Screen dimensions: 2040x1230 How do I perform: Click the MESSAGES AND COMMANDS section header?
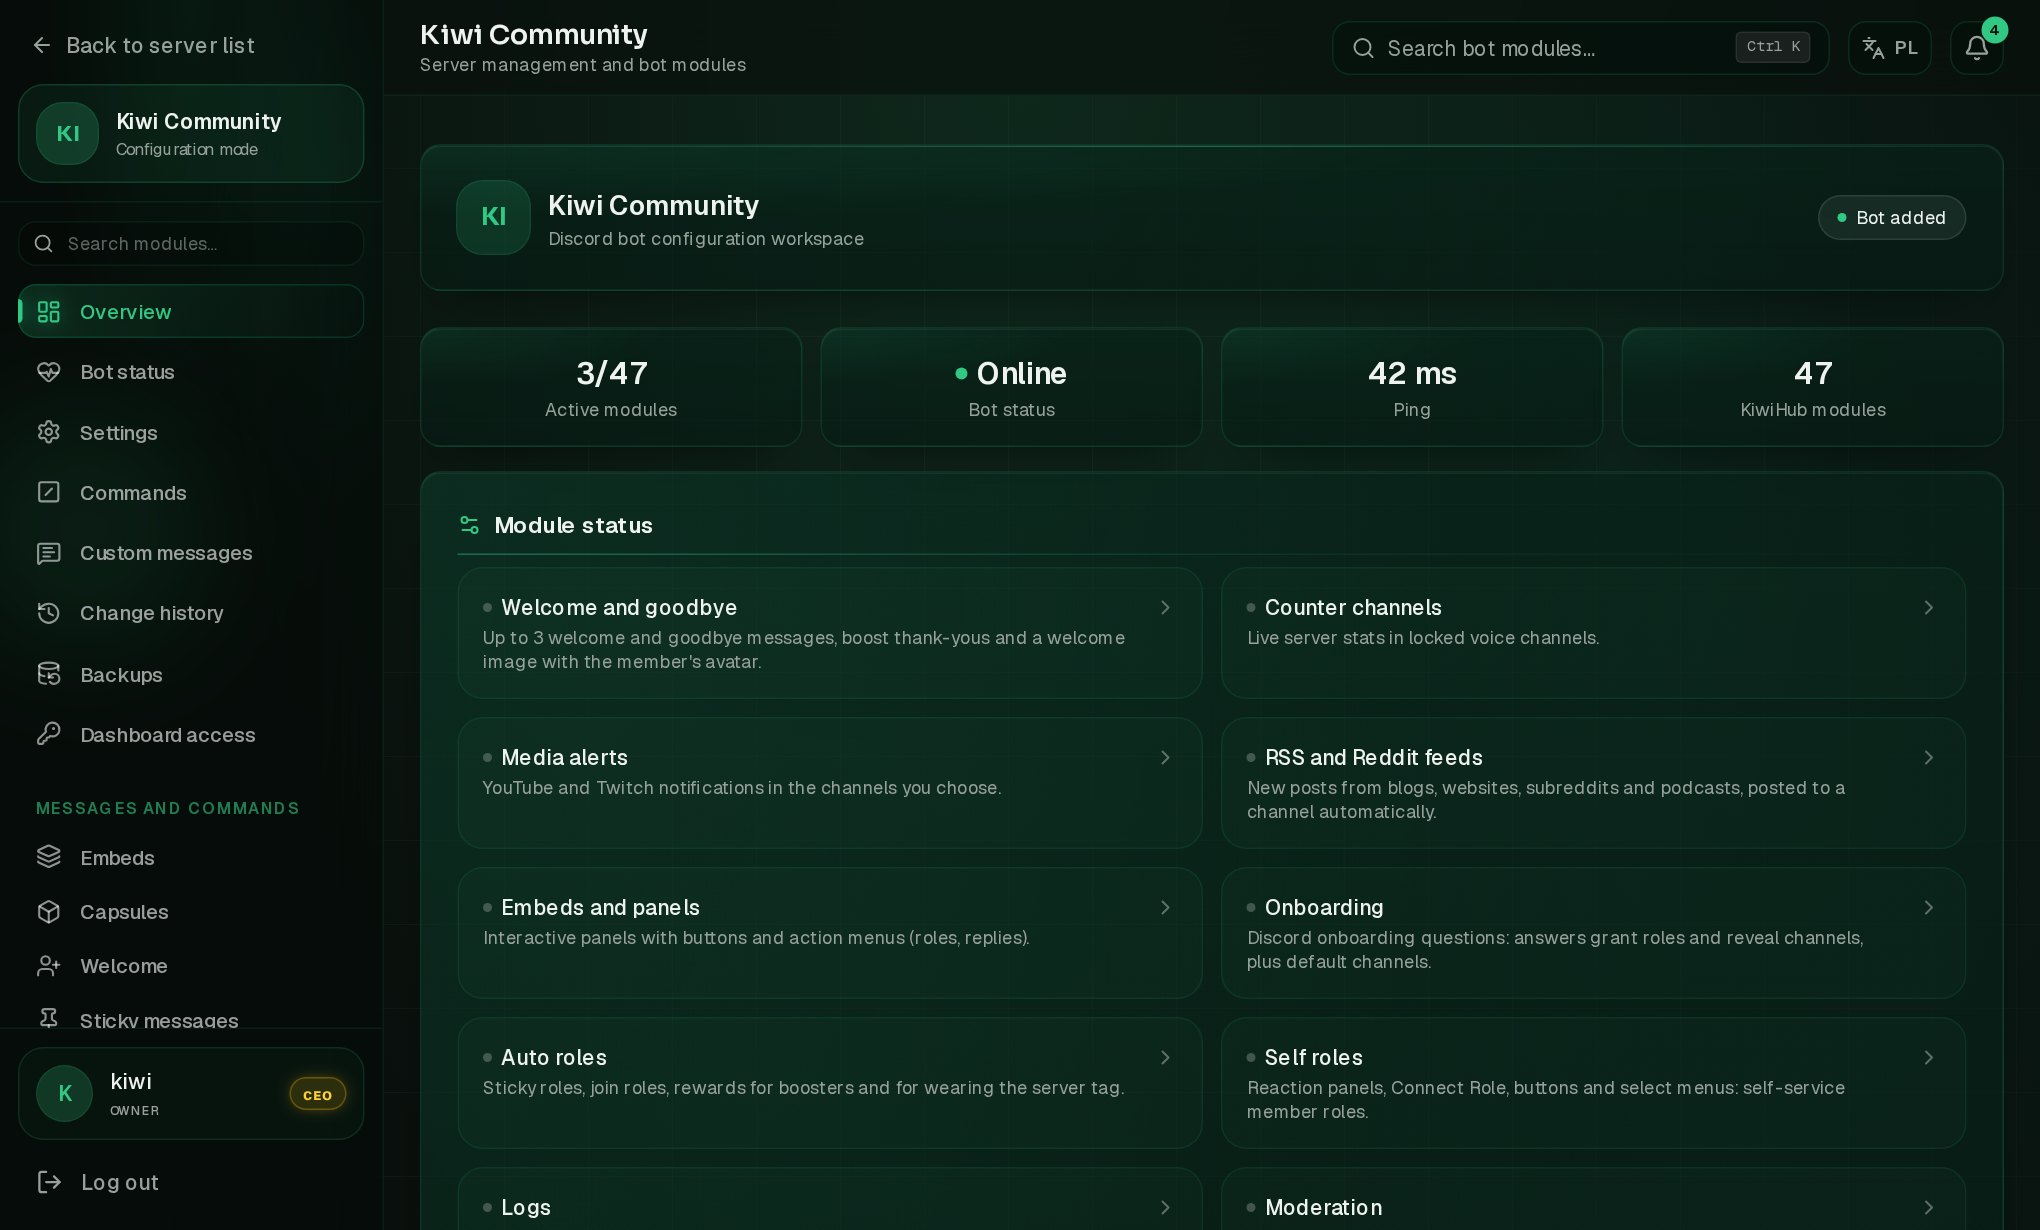coord(167,808)
